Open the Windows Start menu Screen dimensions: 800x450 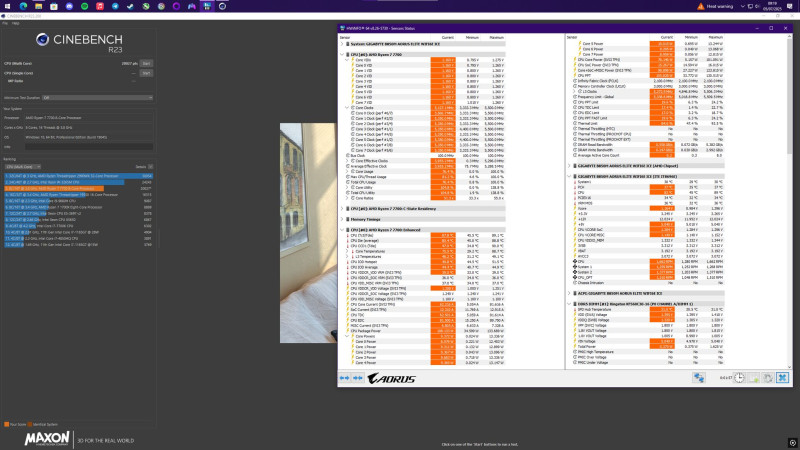pyautogui.click(x=8, y=6)
